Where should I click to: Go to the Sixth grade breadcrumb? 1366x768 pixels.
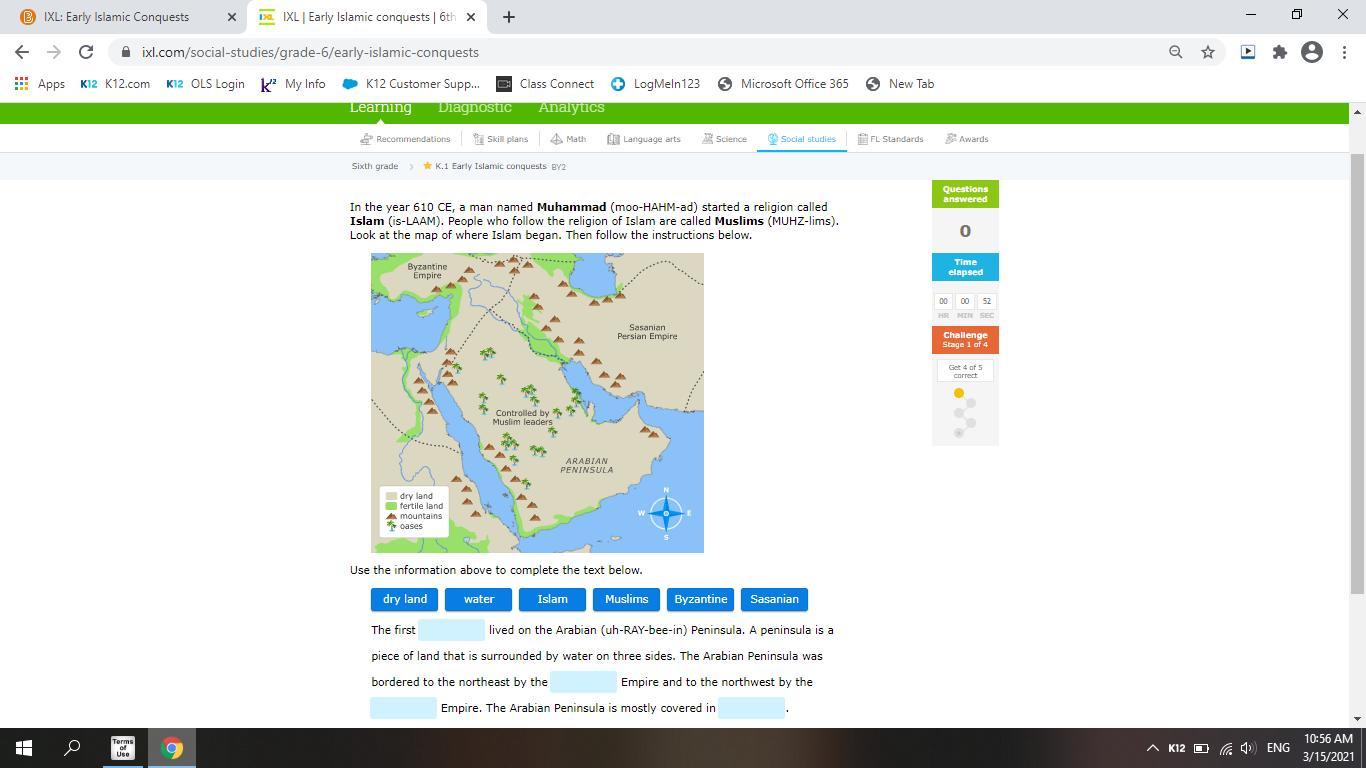click(375, 166)
